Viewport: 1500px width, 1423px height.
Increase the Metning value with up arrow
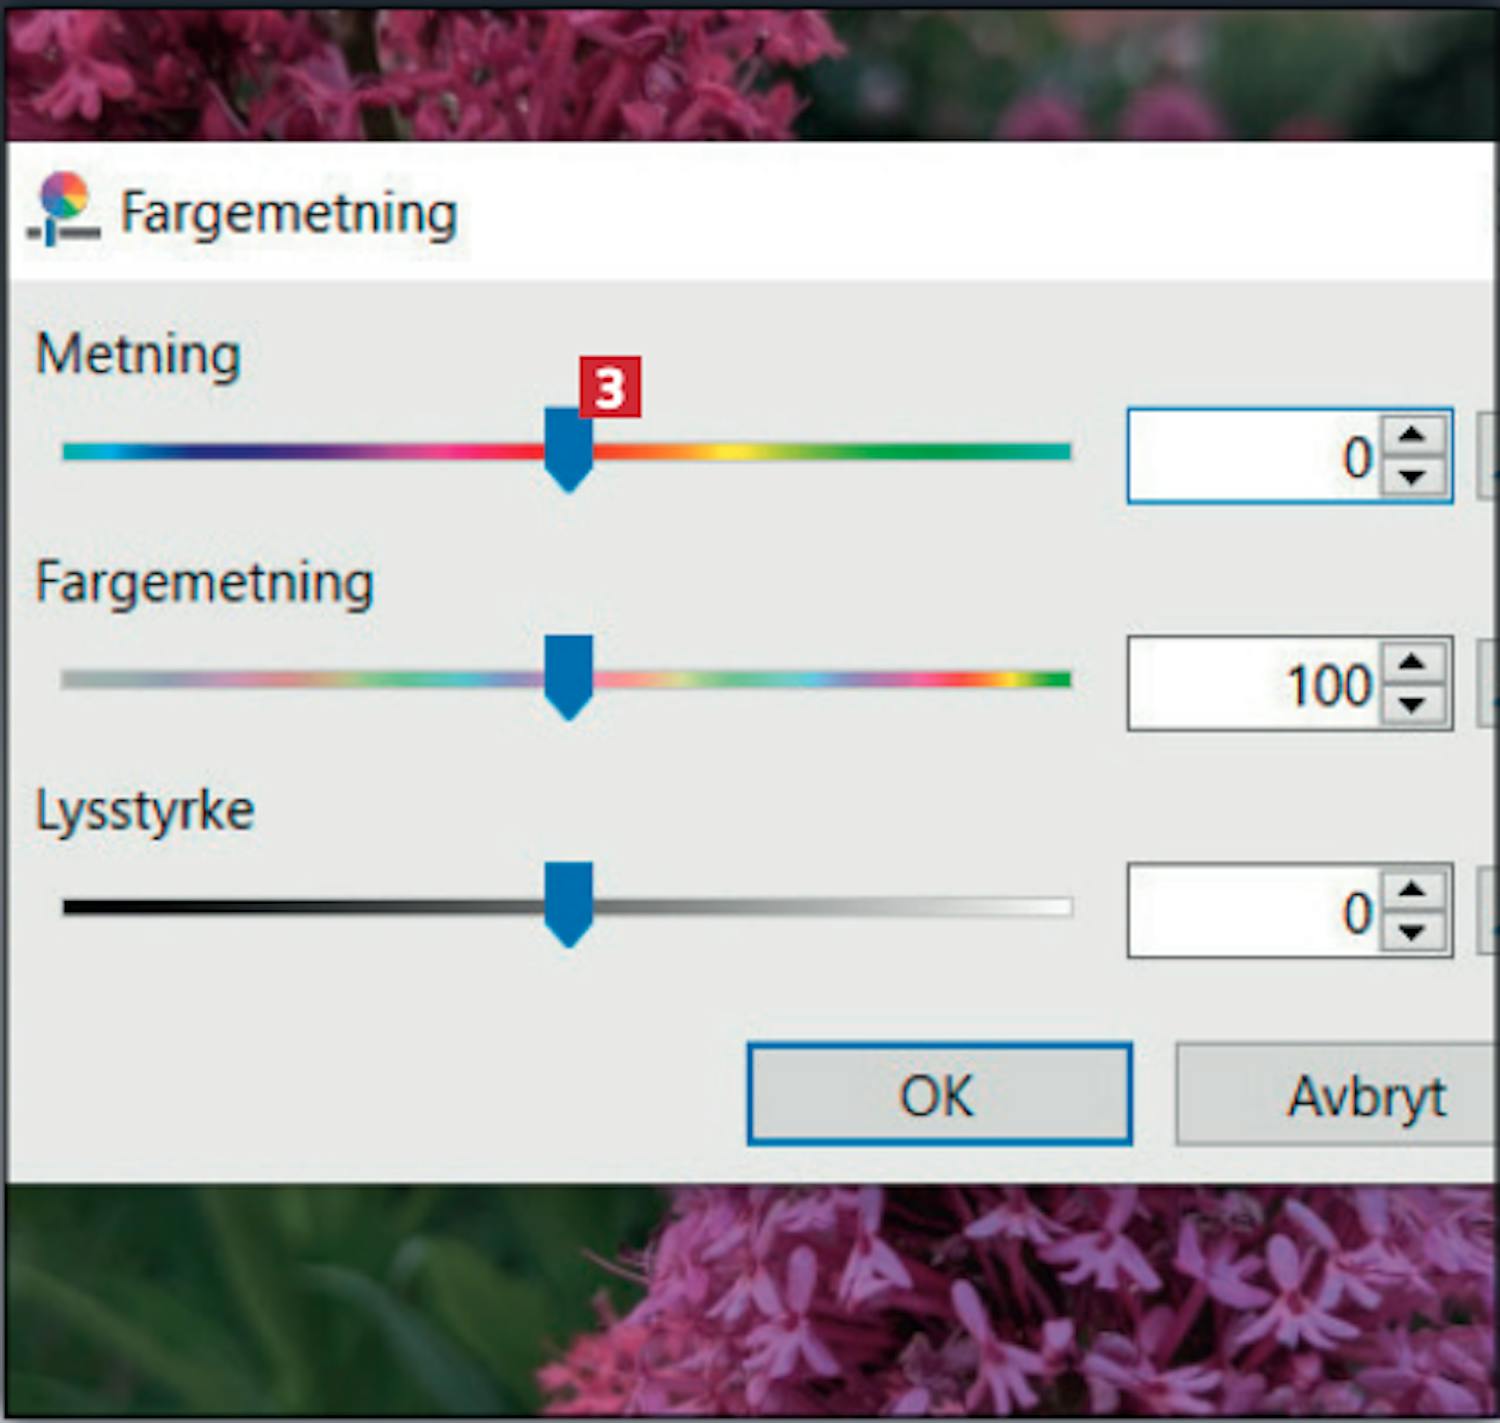pos(1412,435)
